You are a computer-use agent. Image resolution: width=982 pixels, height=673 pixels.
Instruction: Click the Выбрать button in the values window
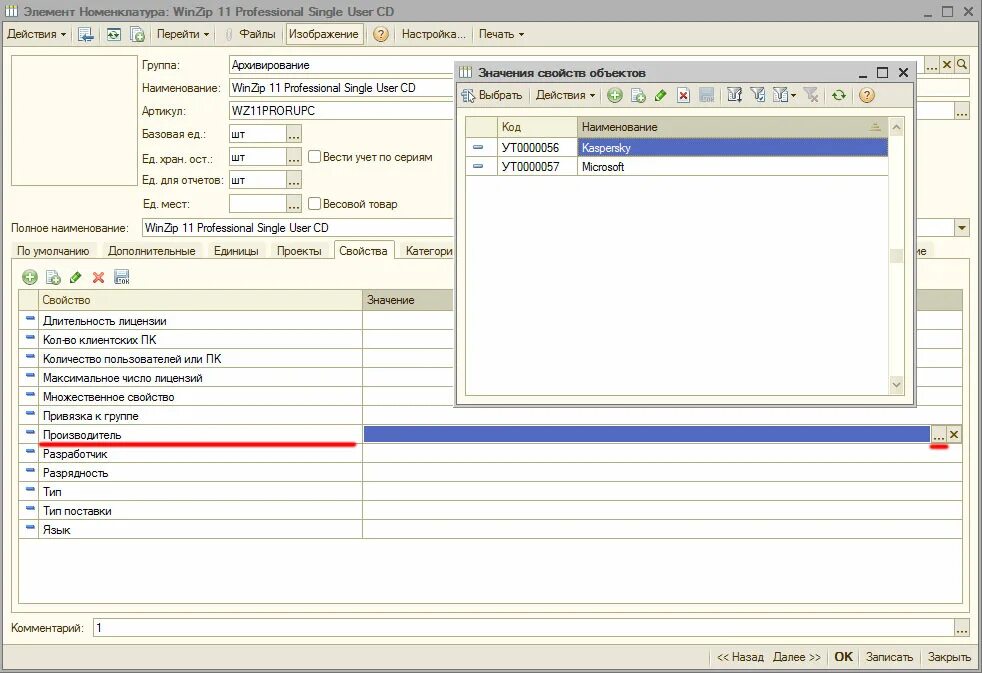tap(492, 95)
